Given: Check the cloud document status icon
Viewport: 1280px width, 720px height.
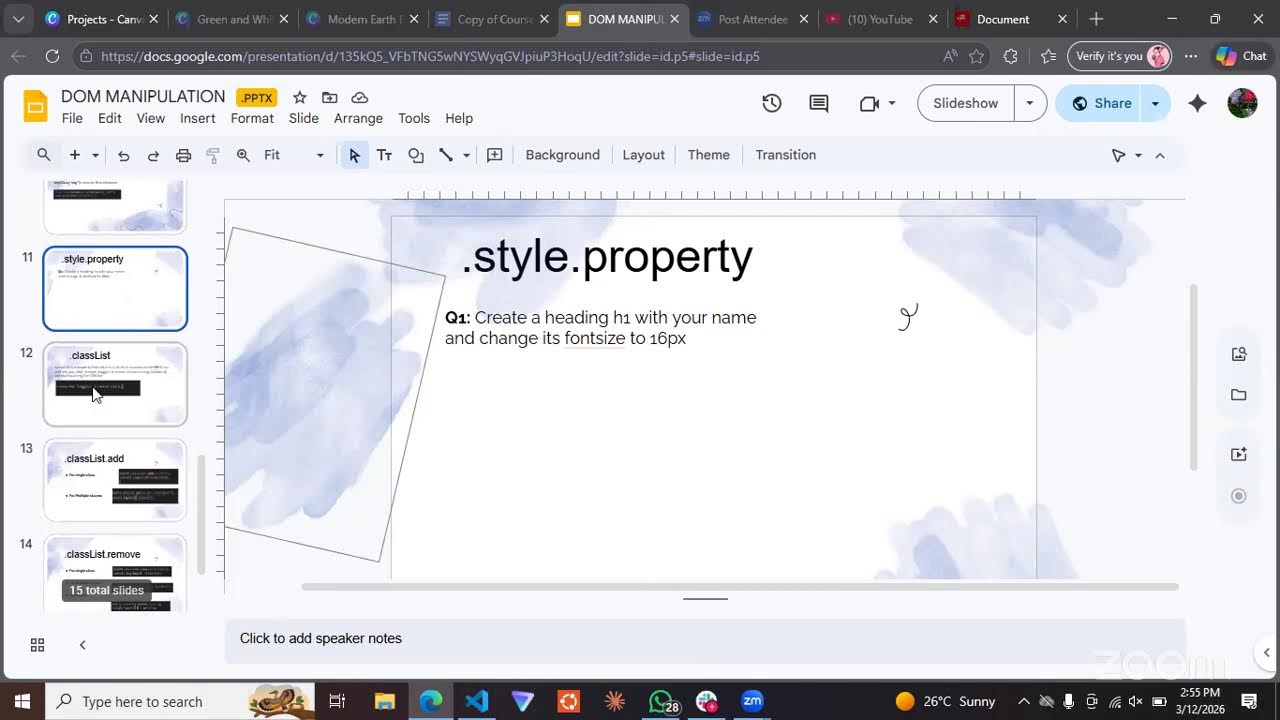Looking at the screenshot, I should tap(360, 97).
